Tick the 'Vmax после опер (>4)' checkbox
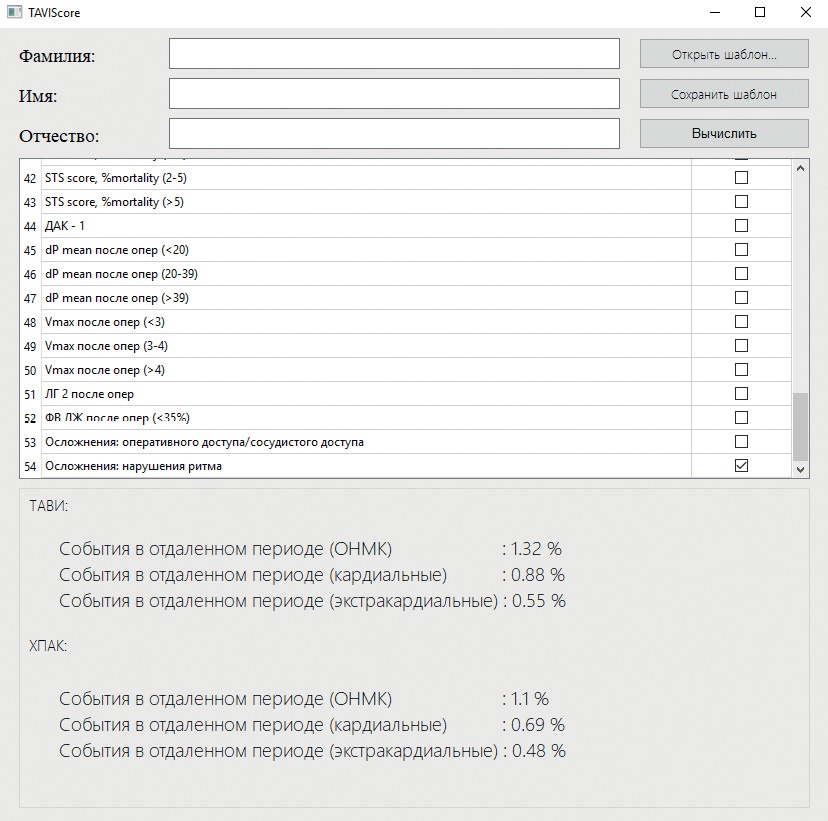Screen dimensions: 828x821 741,370
